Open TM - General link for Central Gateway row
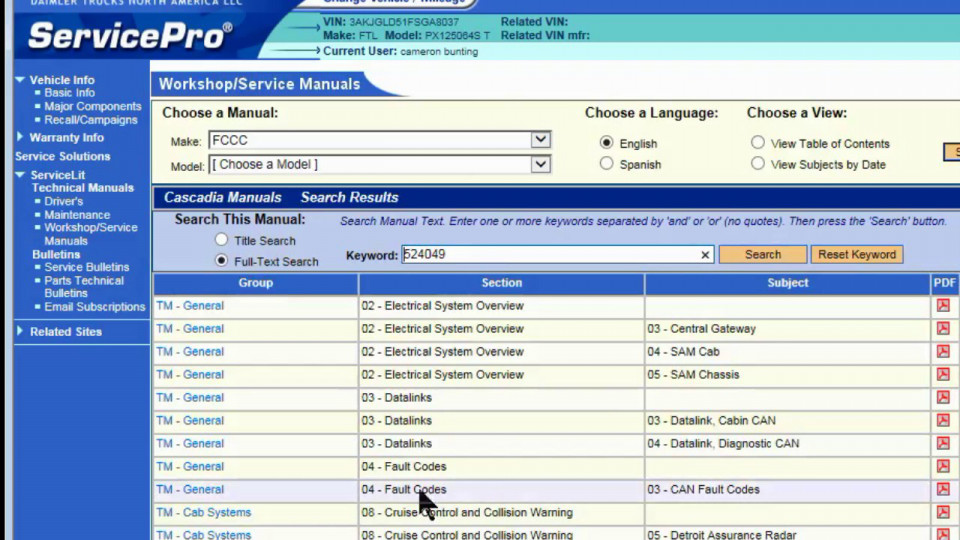This screenshot has width=960, height=540. coord(190,328)
